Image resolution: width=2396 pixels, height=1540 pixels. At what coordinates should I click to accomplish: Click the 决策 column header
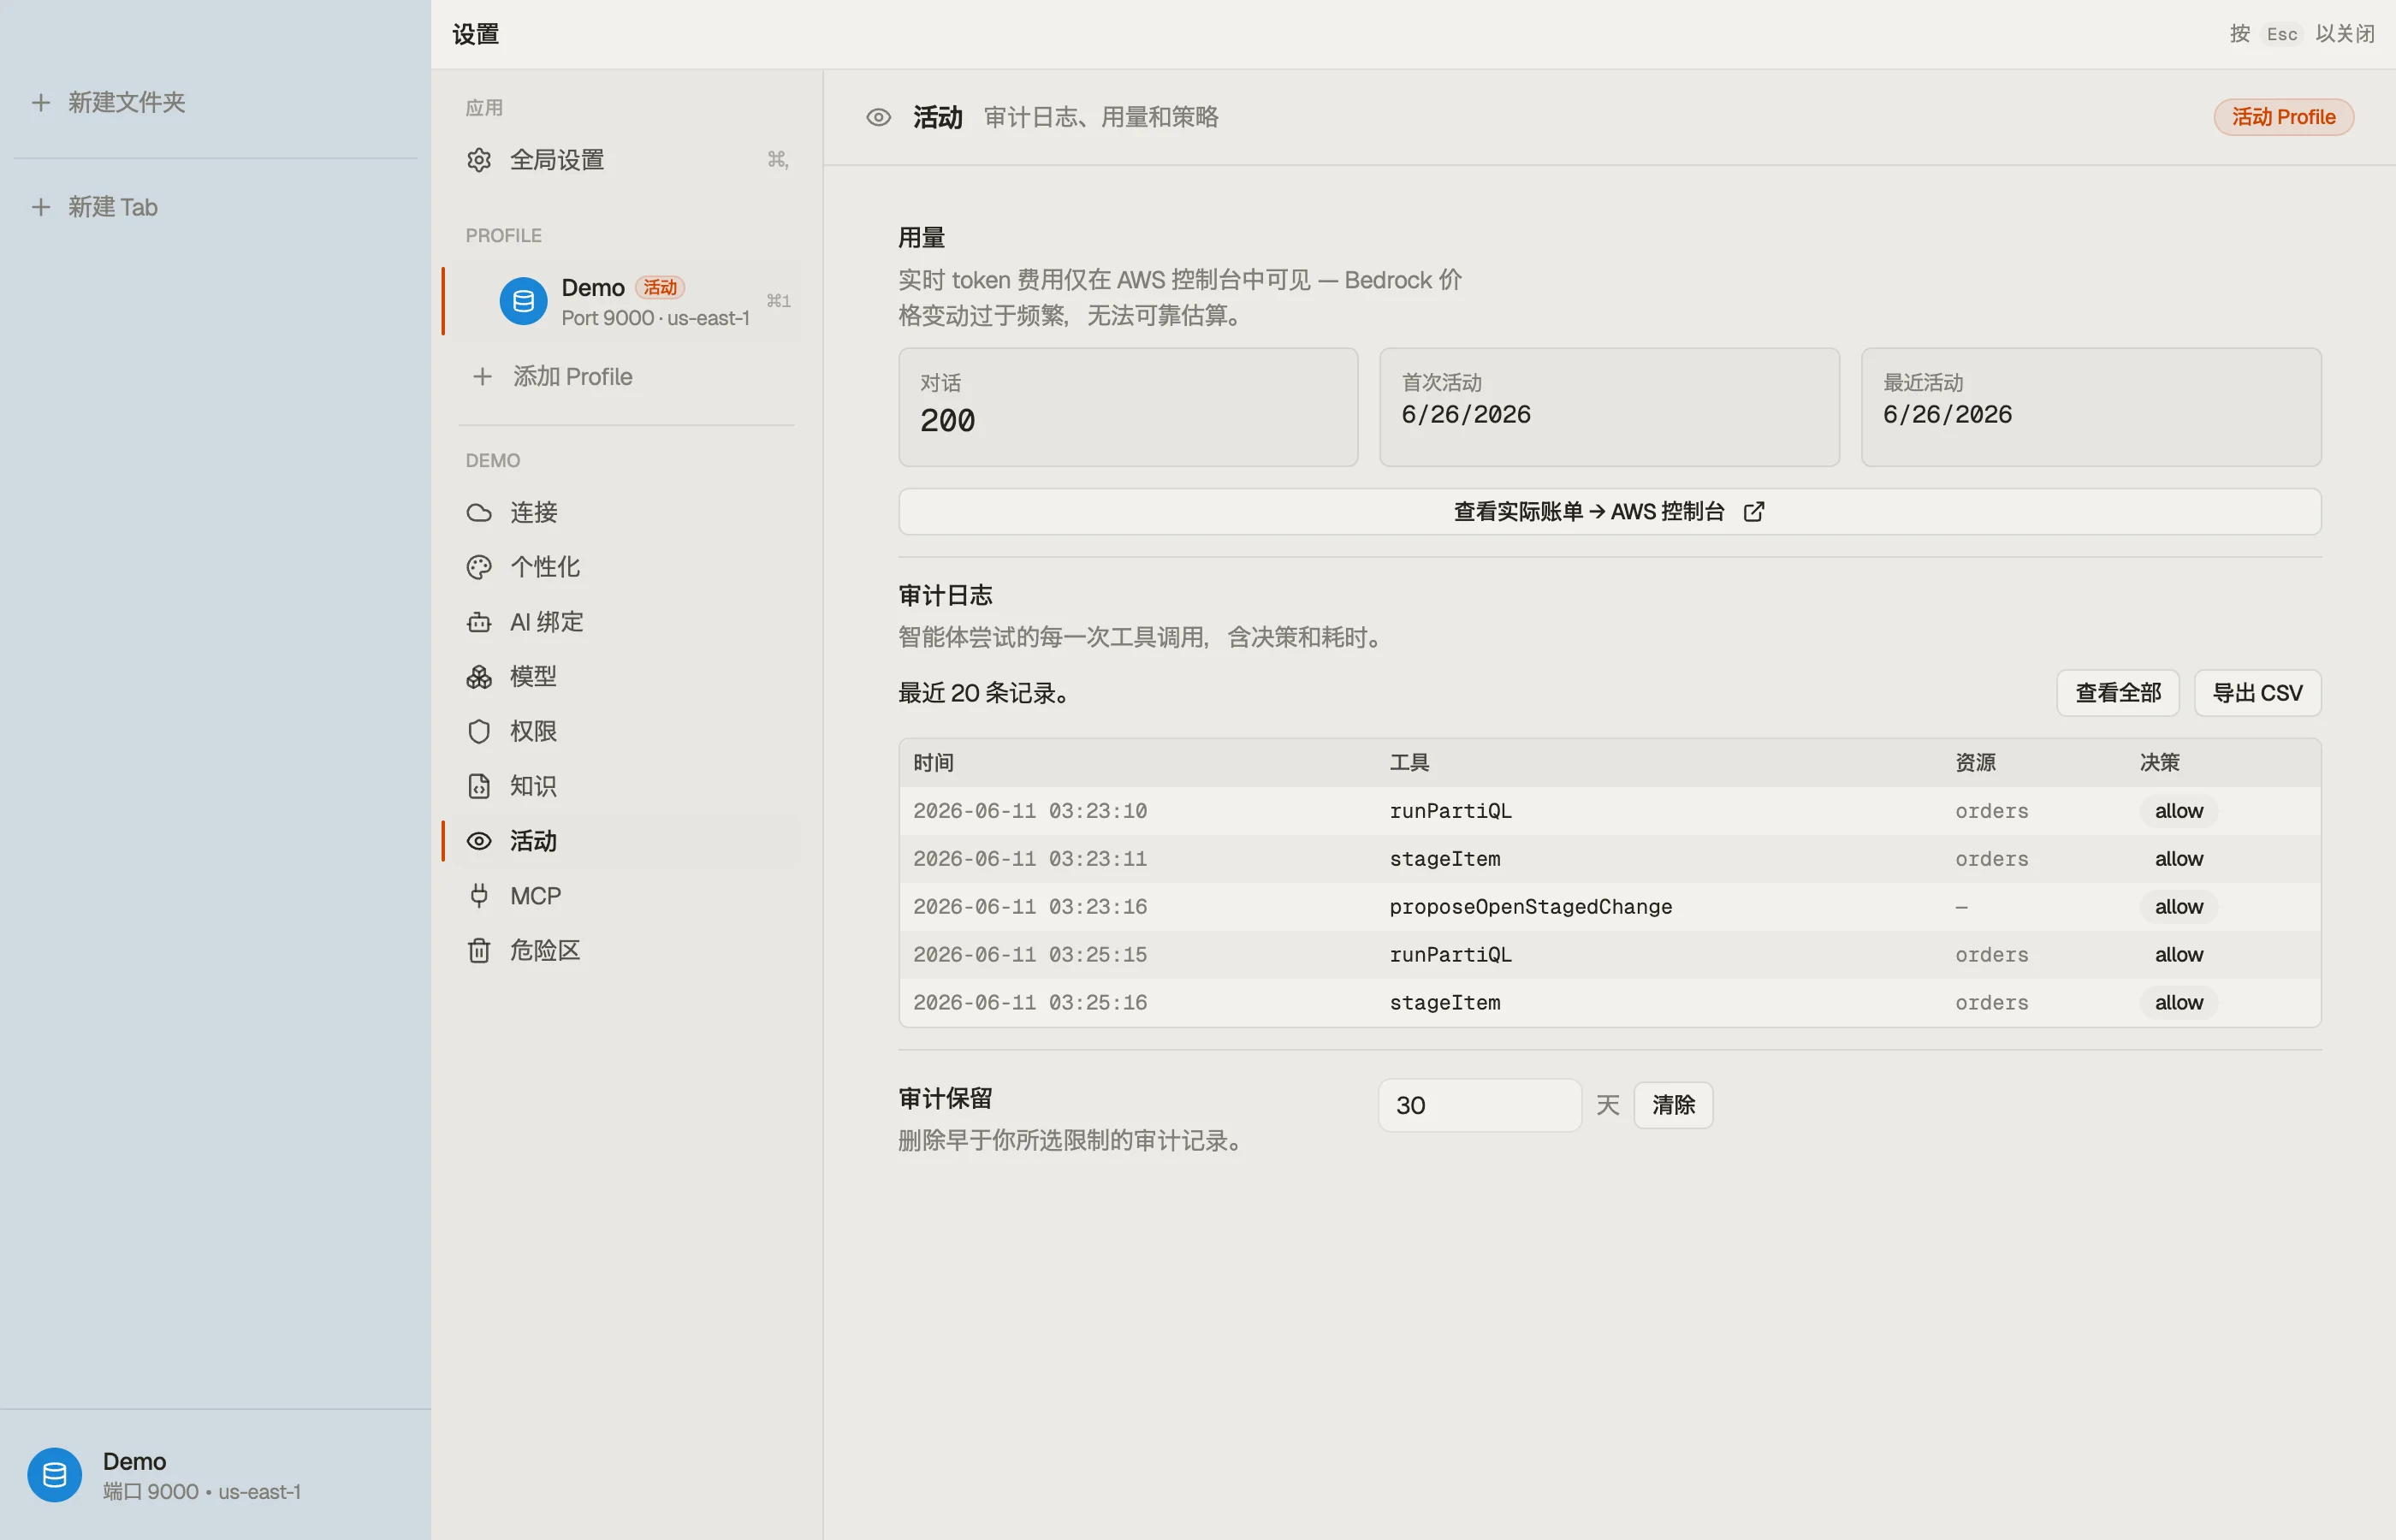point(2159,763)
